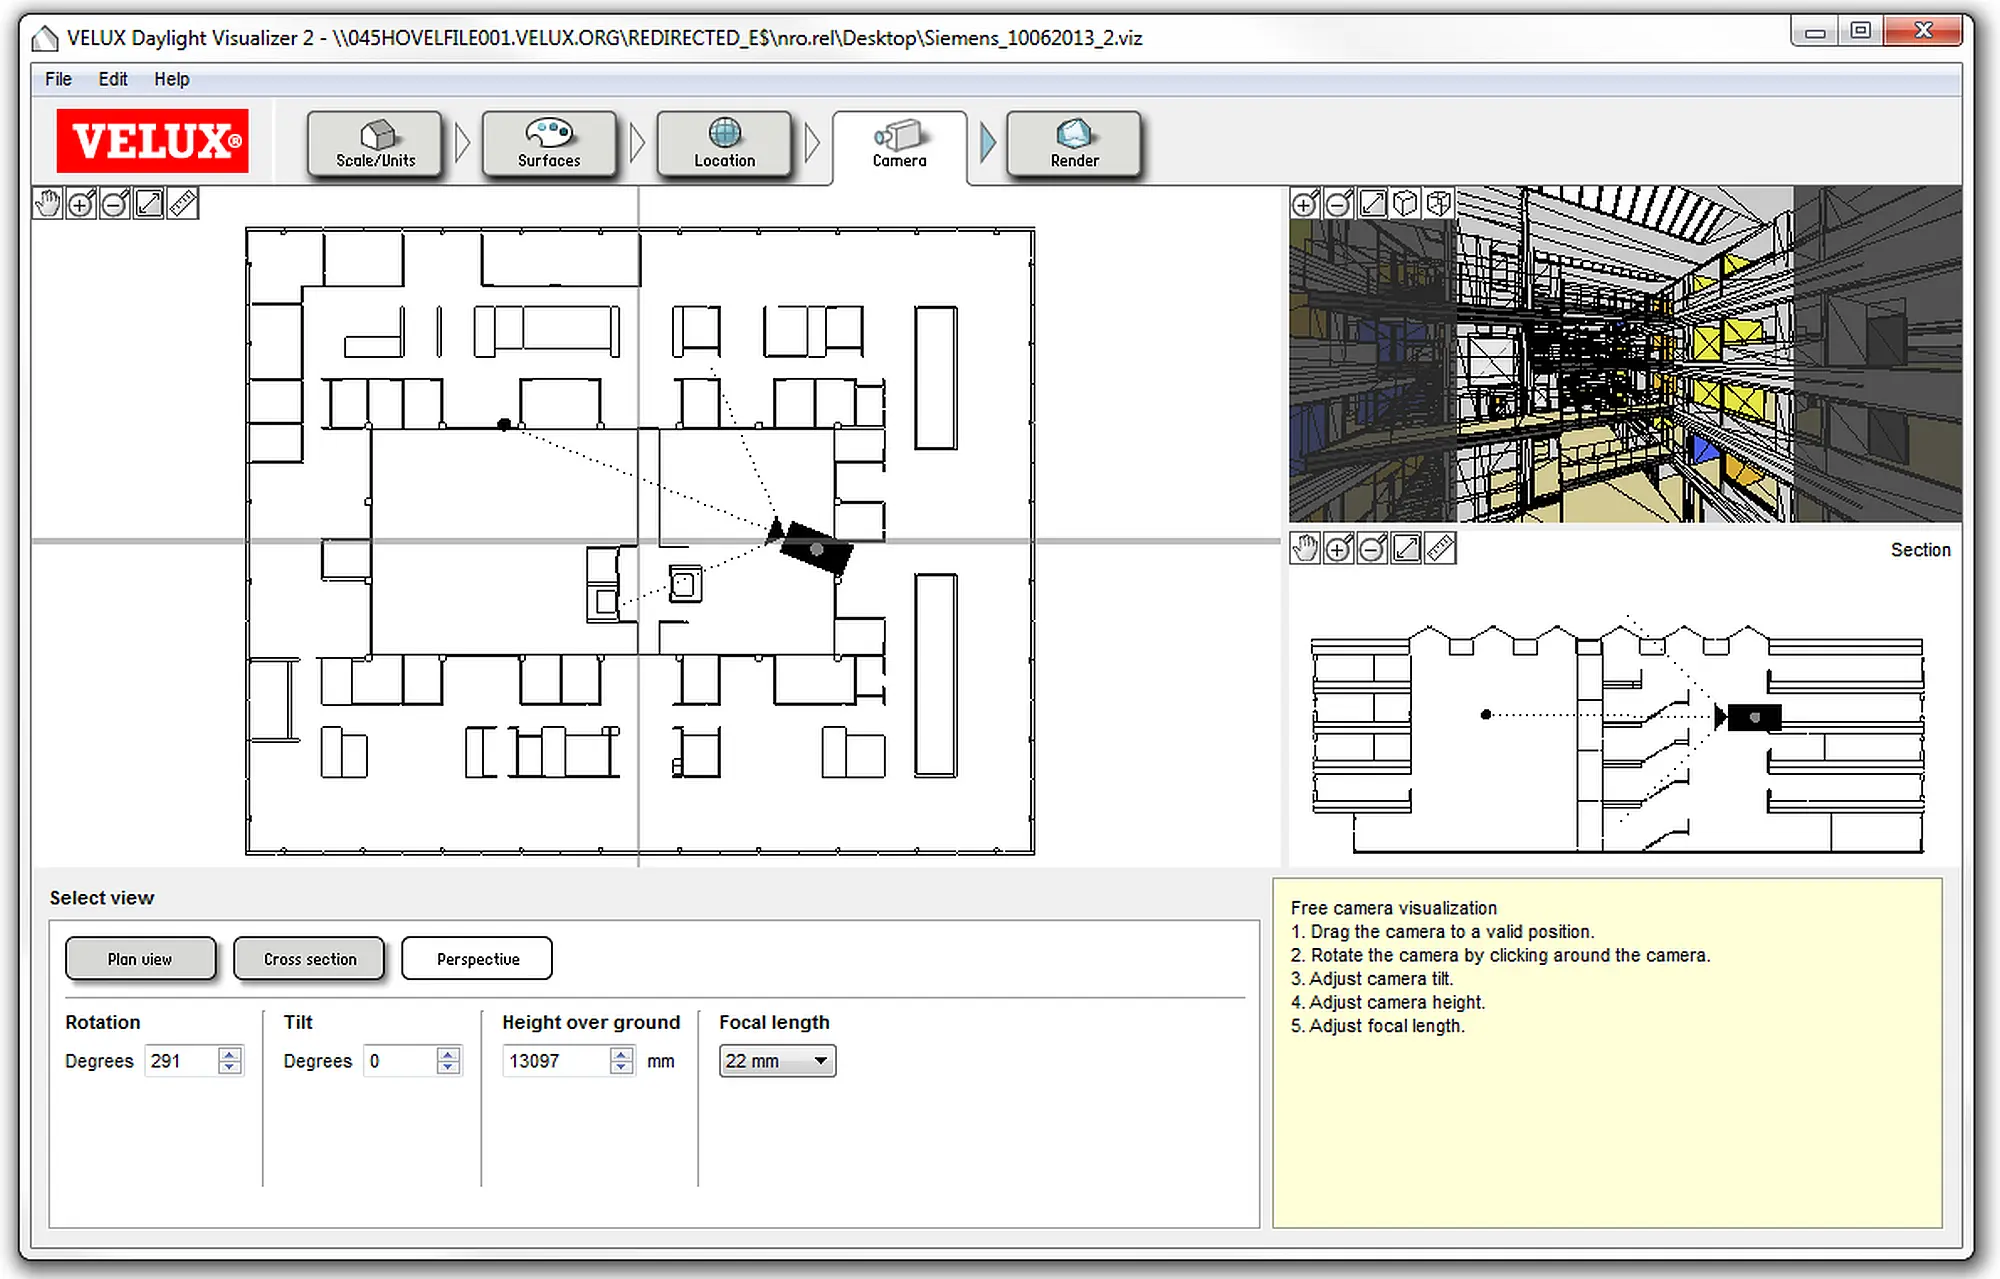Click instruction '3. Adjust camera tilt.'
This screenshot has width=2000, height=1279.
click(1371, 978)
